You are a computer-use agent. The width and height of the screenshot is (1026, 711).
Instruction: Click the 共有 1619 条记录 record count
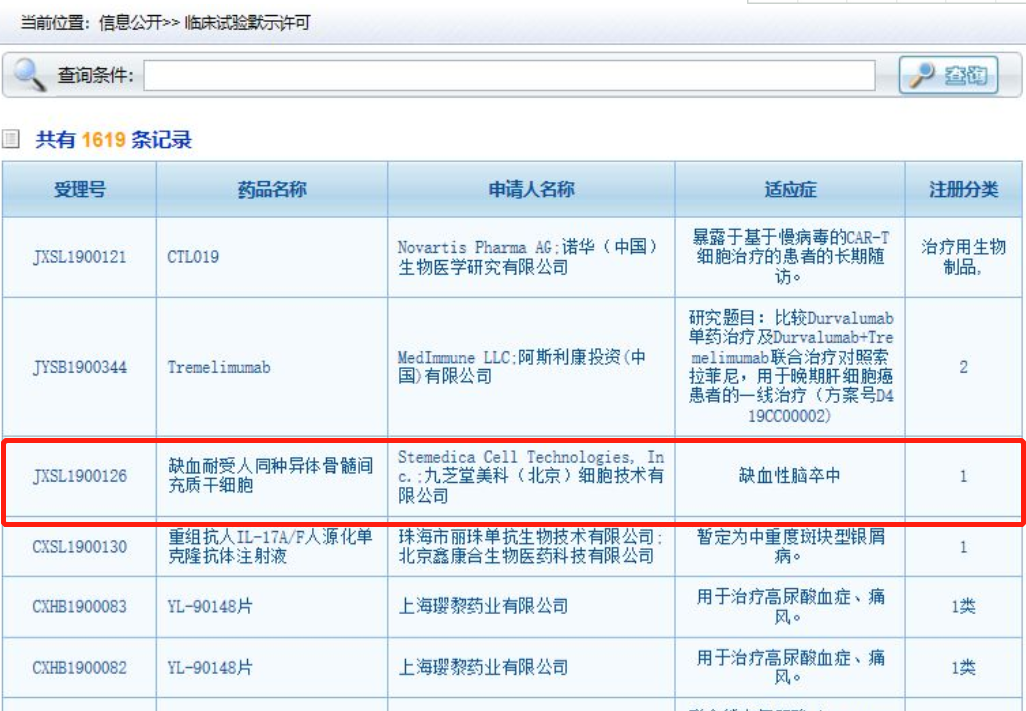click(114, 139)
